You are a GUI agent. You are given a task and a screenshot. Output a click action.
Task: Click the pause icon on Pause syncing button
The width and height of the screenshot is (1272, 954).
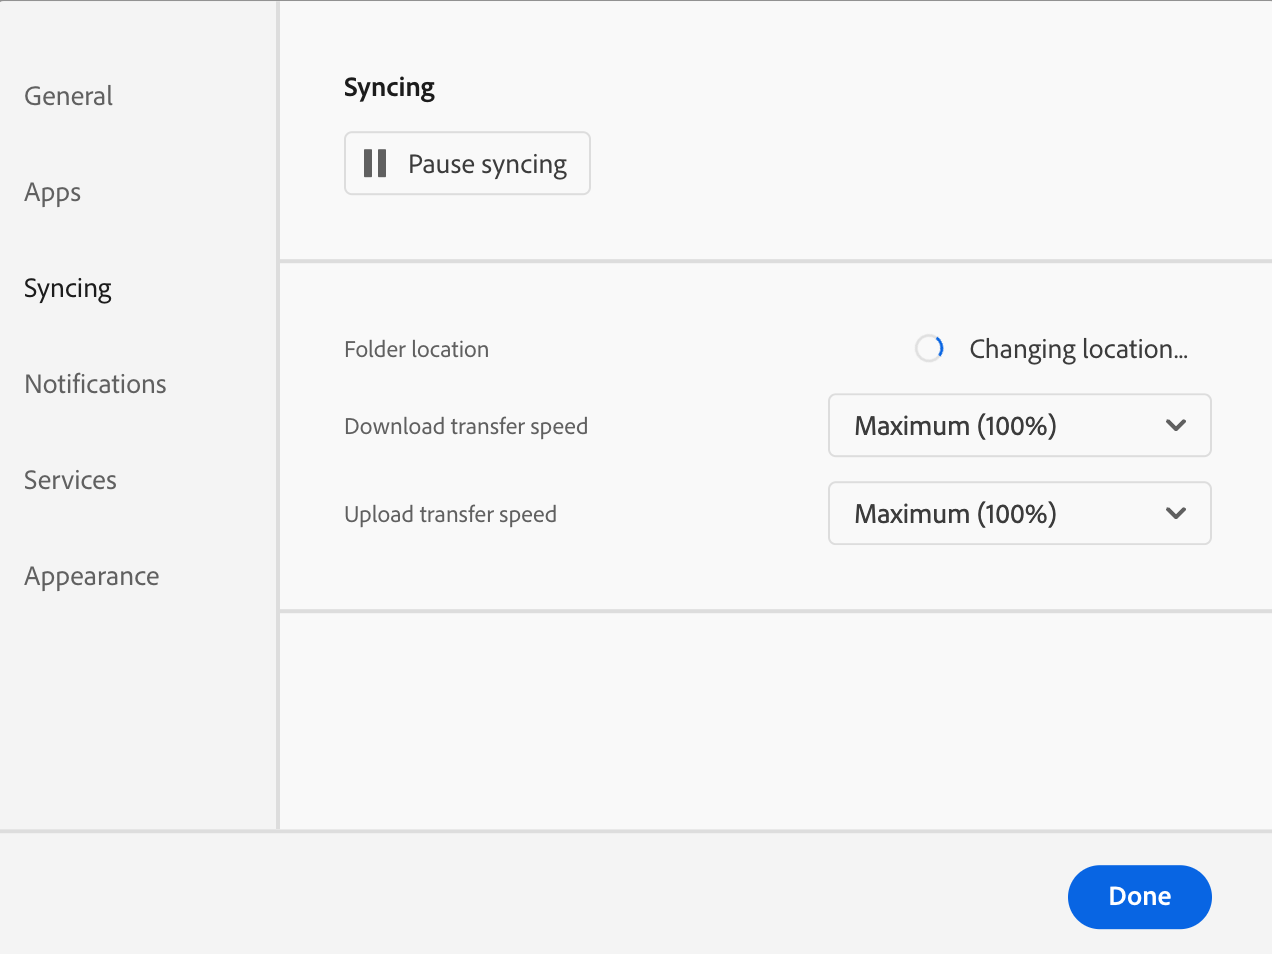375,163
